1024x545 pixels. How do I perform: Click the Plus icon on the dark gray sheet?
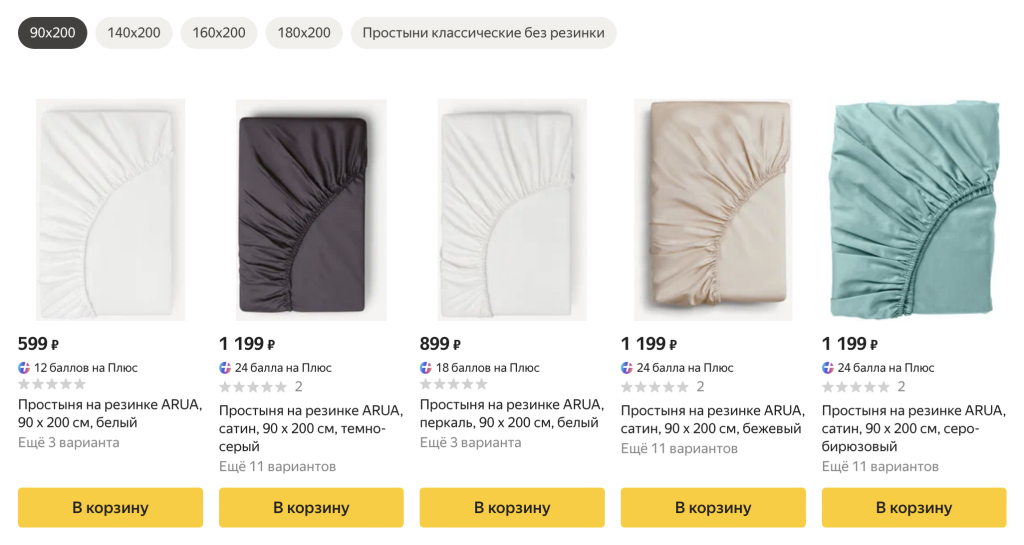click(225, 368)
